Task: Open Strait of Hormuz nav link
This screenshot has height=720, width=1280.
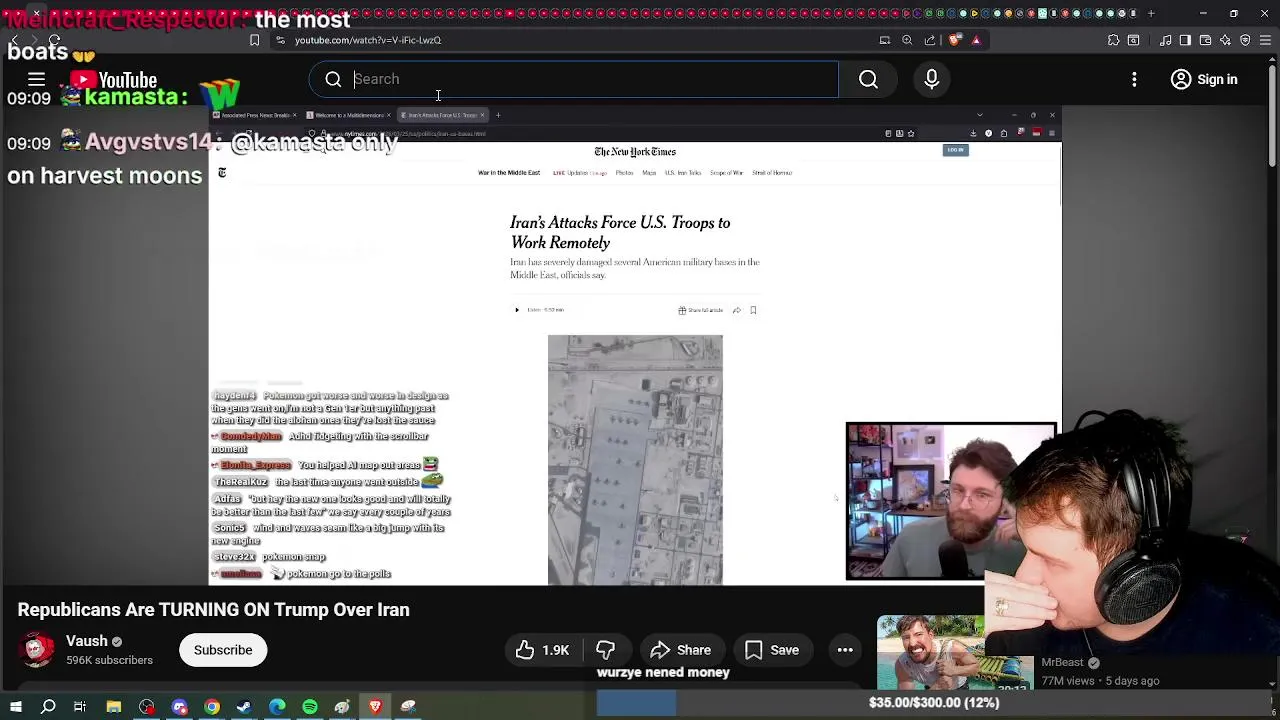Action: 772,173
